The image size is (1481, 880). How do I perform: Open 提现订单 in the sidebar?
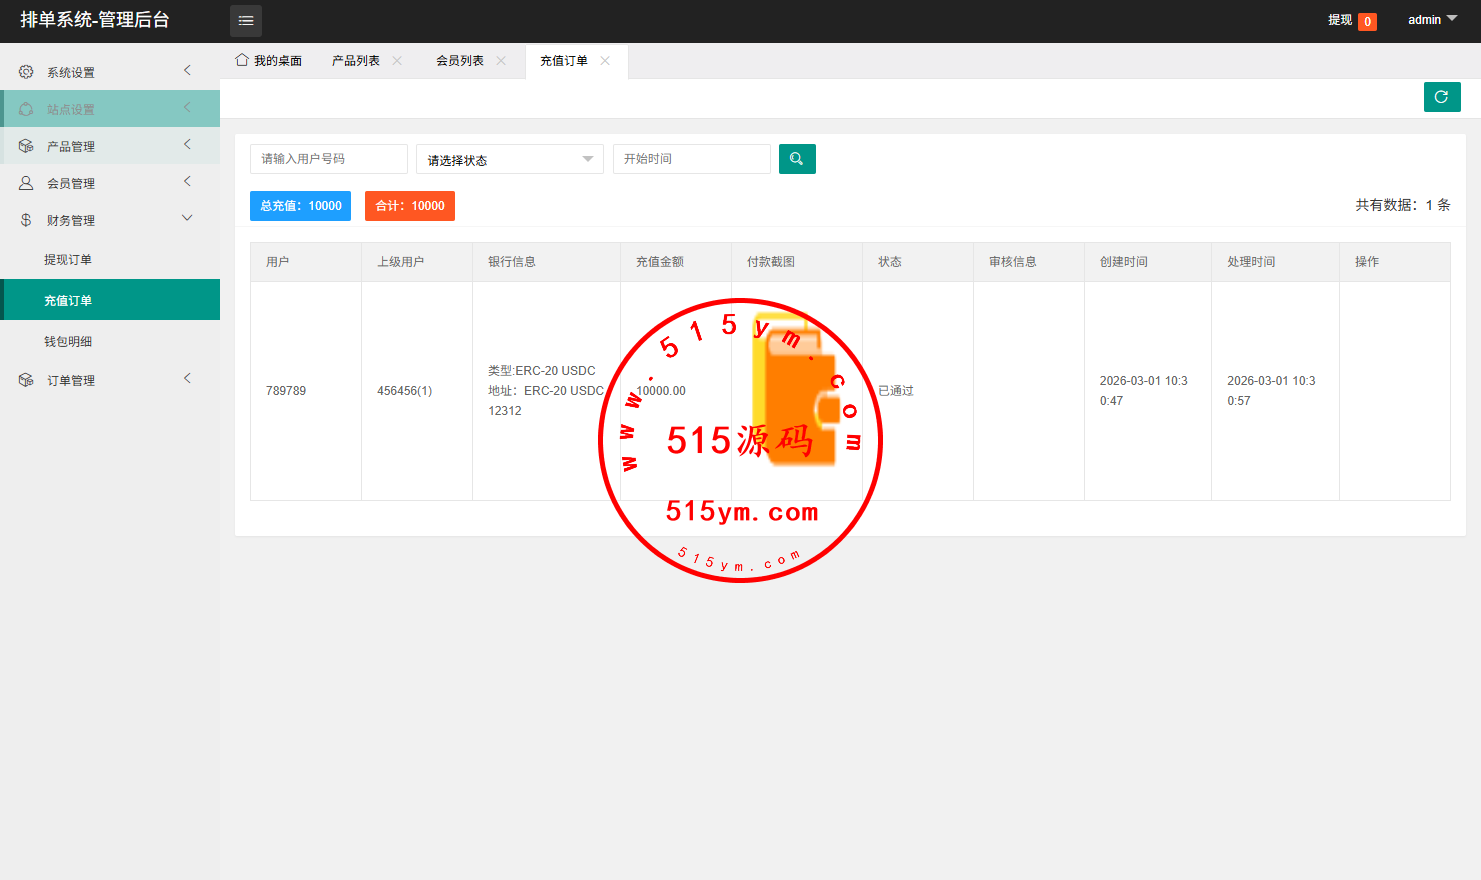[68, 260]
